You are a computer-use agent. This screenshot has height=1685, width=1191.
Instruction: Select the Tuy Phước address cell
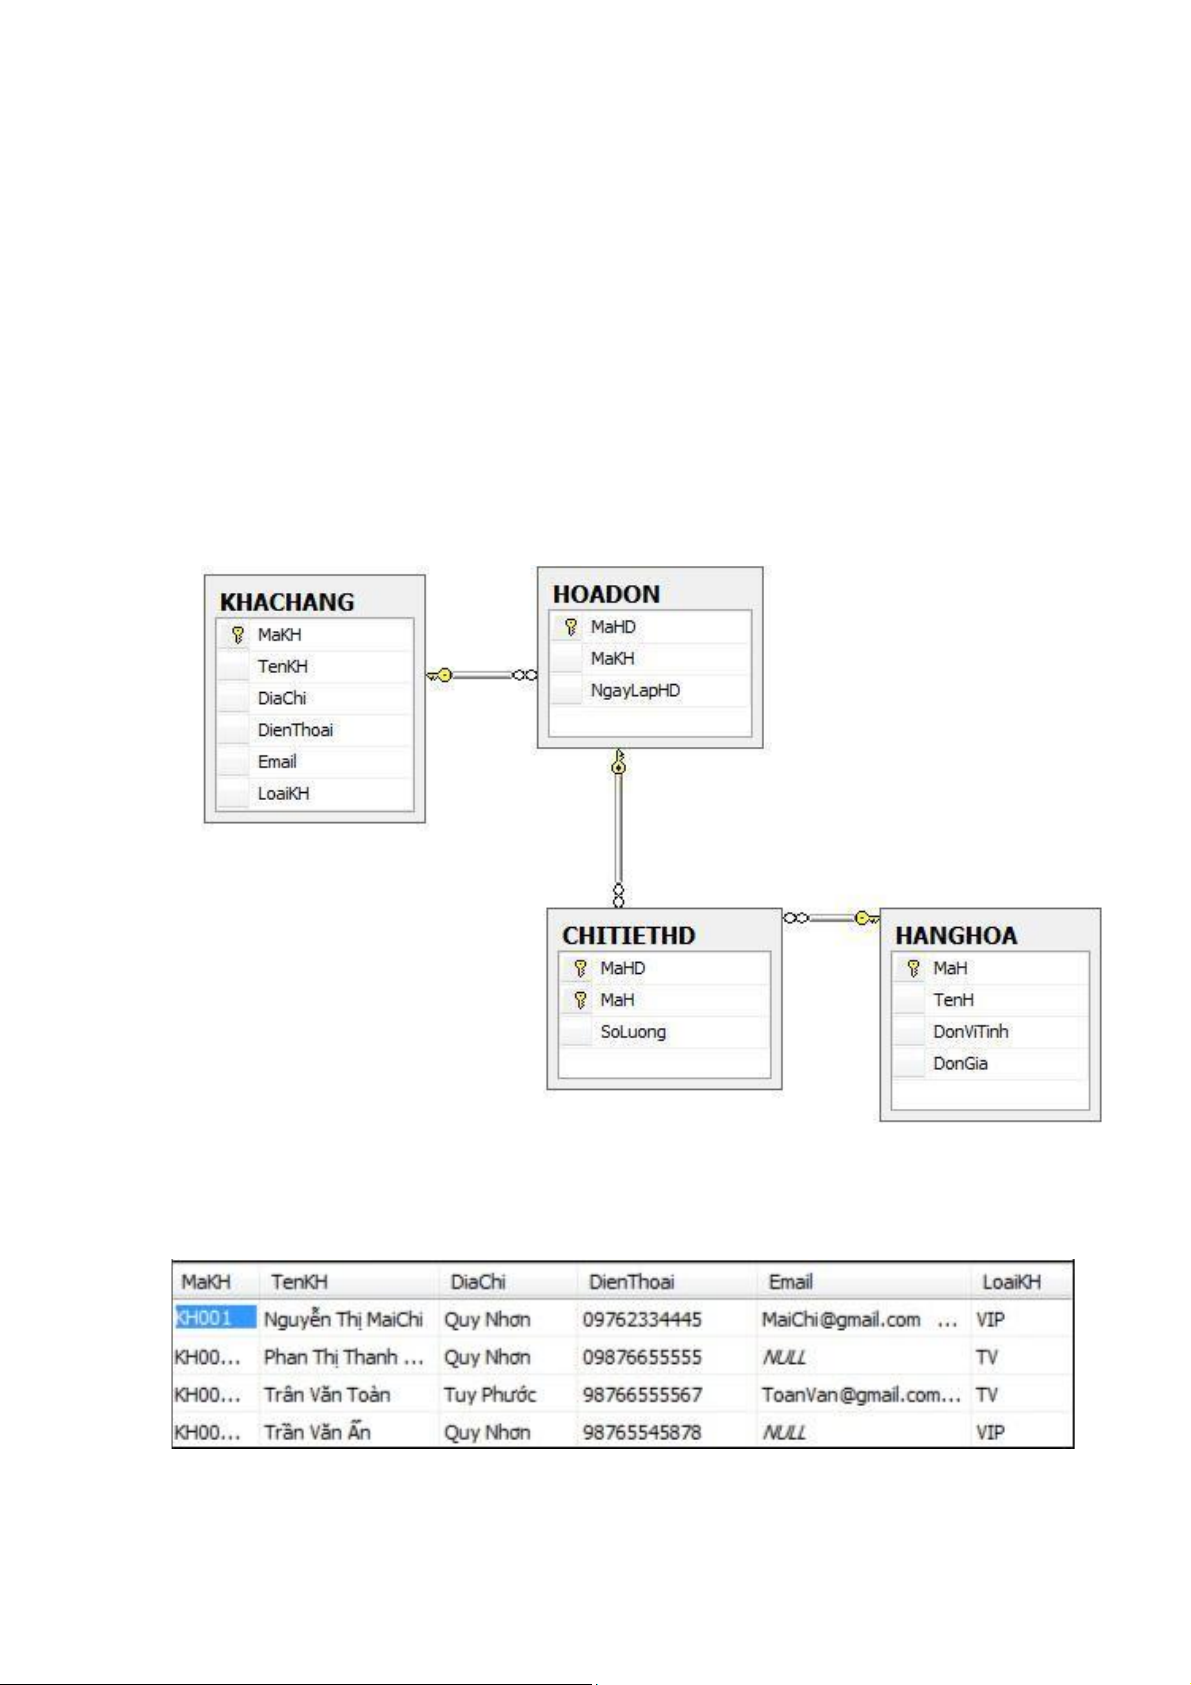[x=490, y=1395]
